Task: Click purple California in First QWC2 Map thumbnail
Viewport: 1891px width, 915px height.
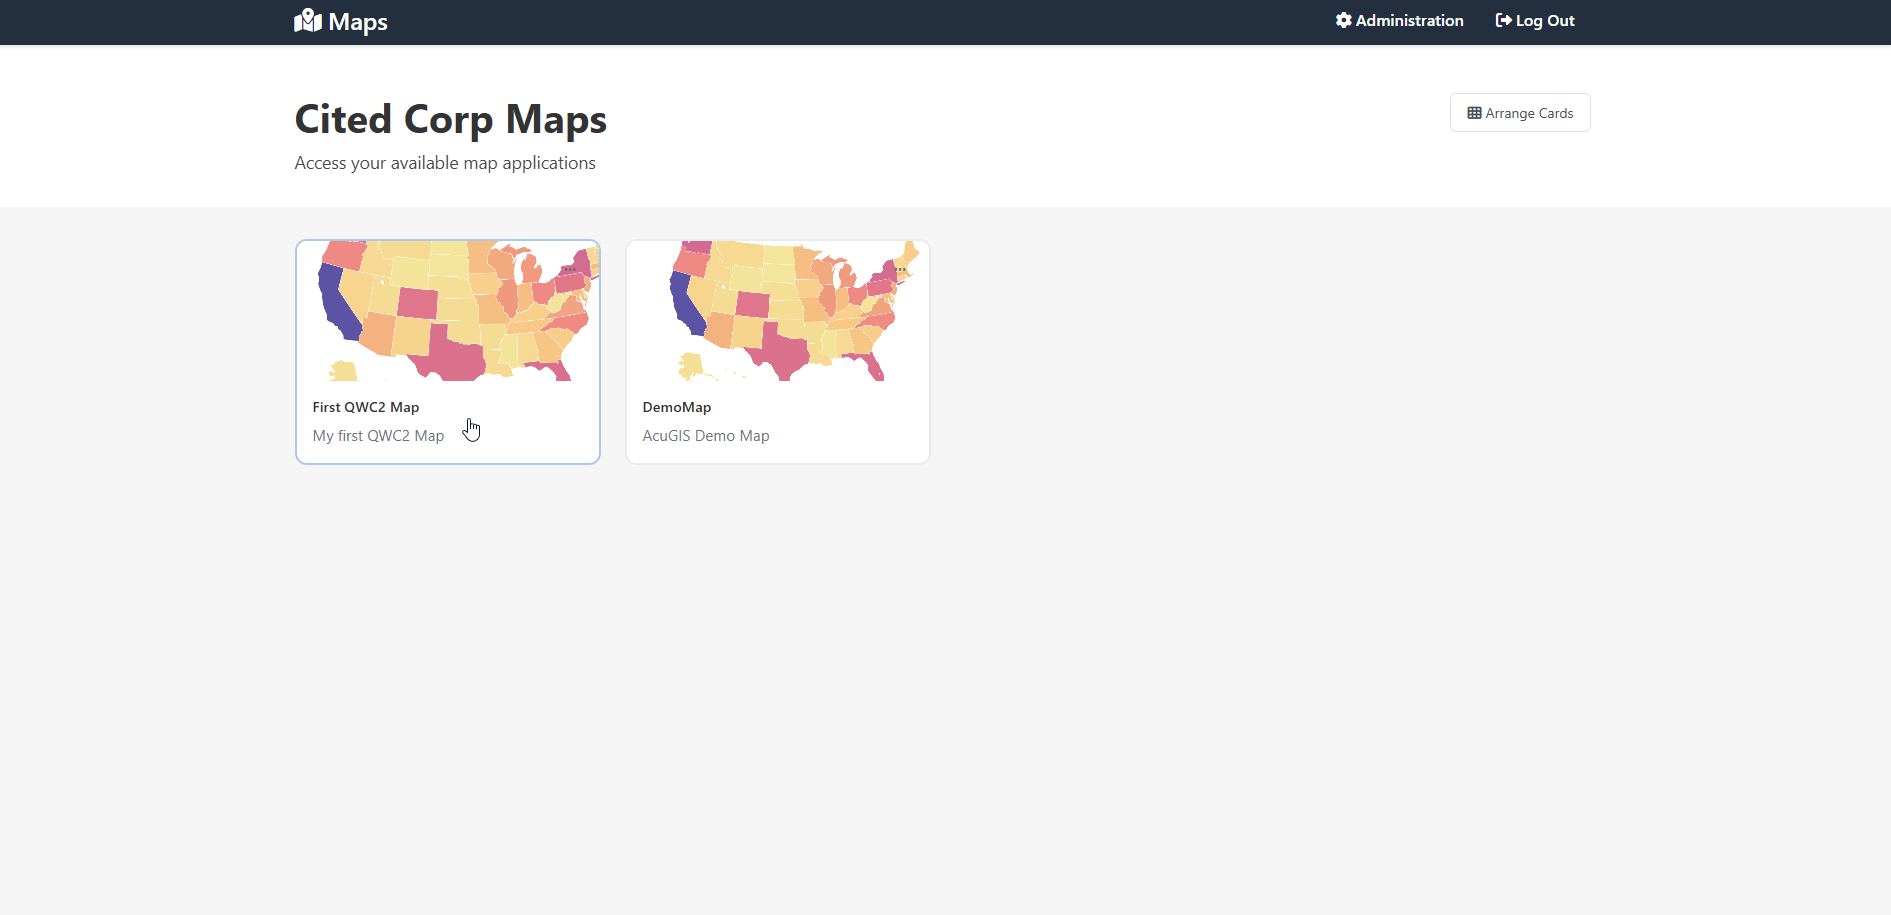Action: tap(337, 303)
